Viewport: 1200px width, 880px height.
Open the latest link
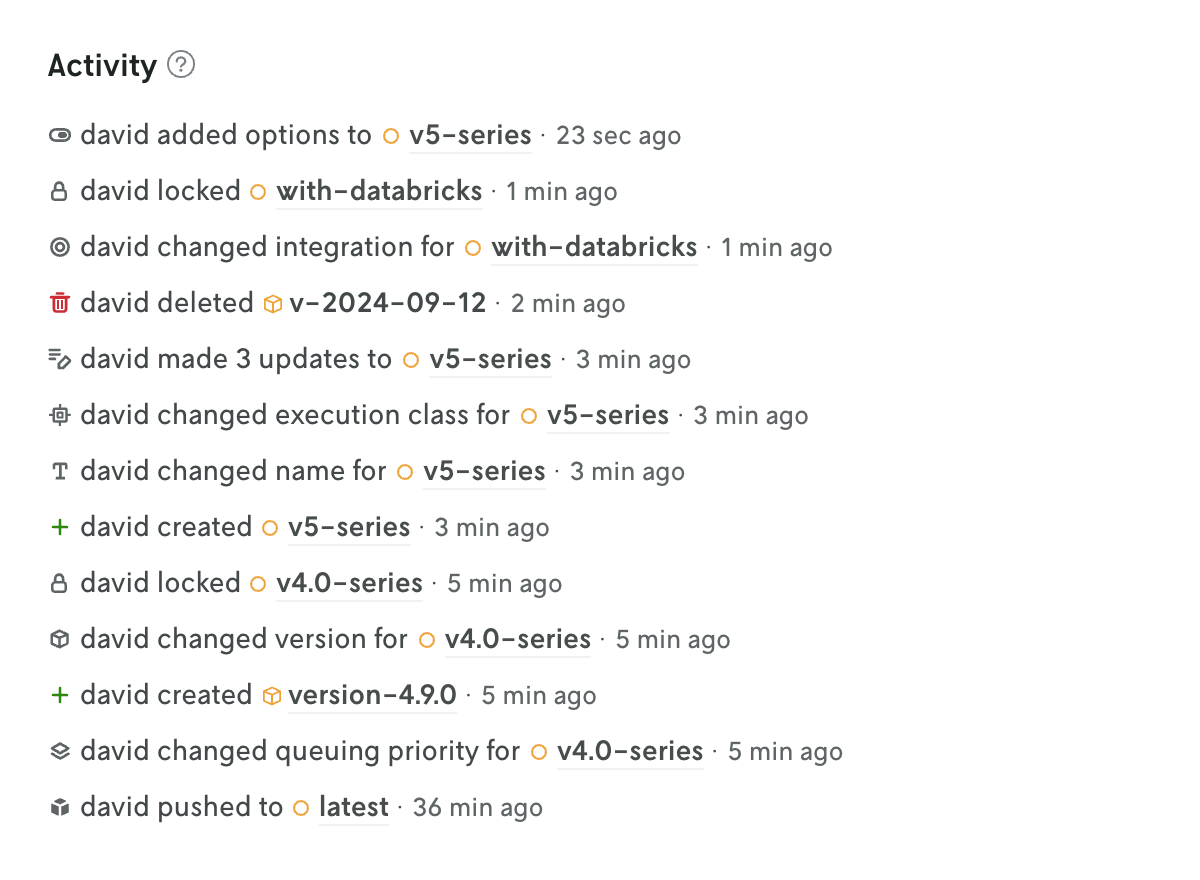tap(353, 807)
